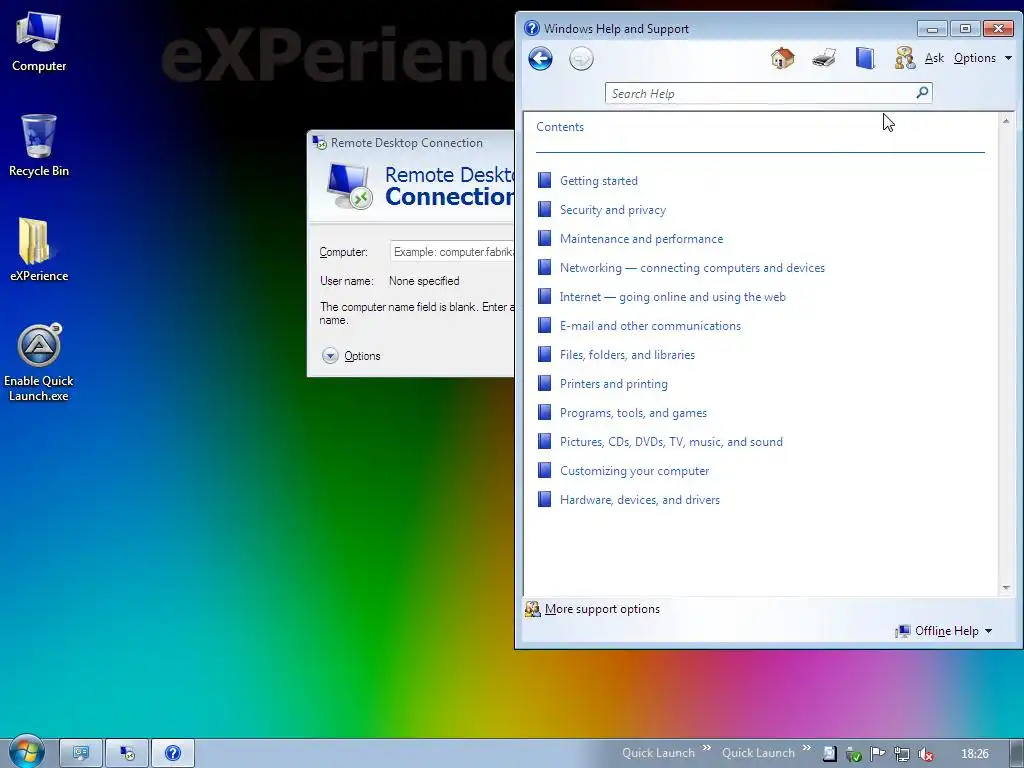Open Networking — connecting computers and devices
The width and height of the screenshot is (1024, 768).
[x=692, y=268]
